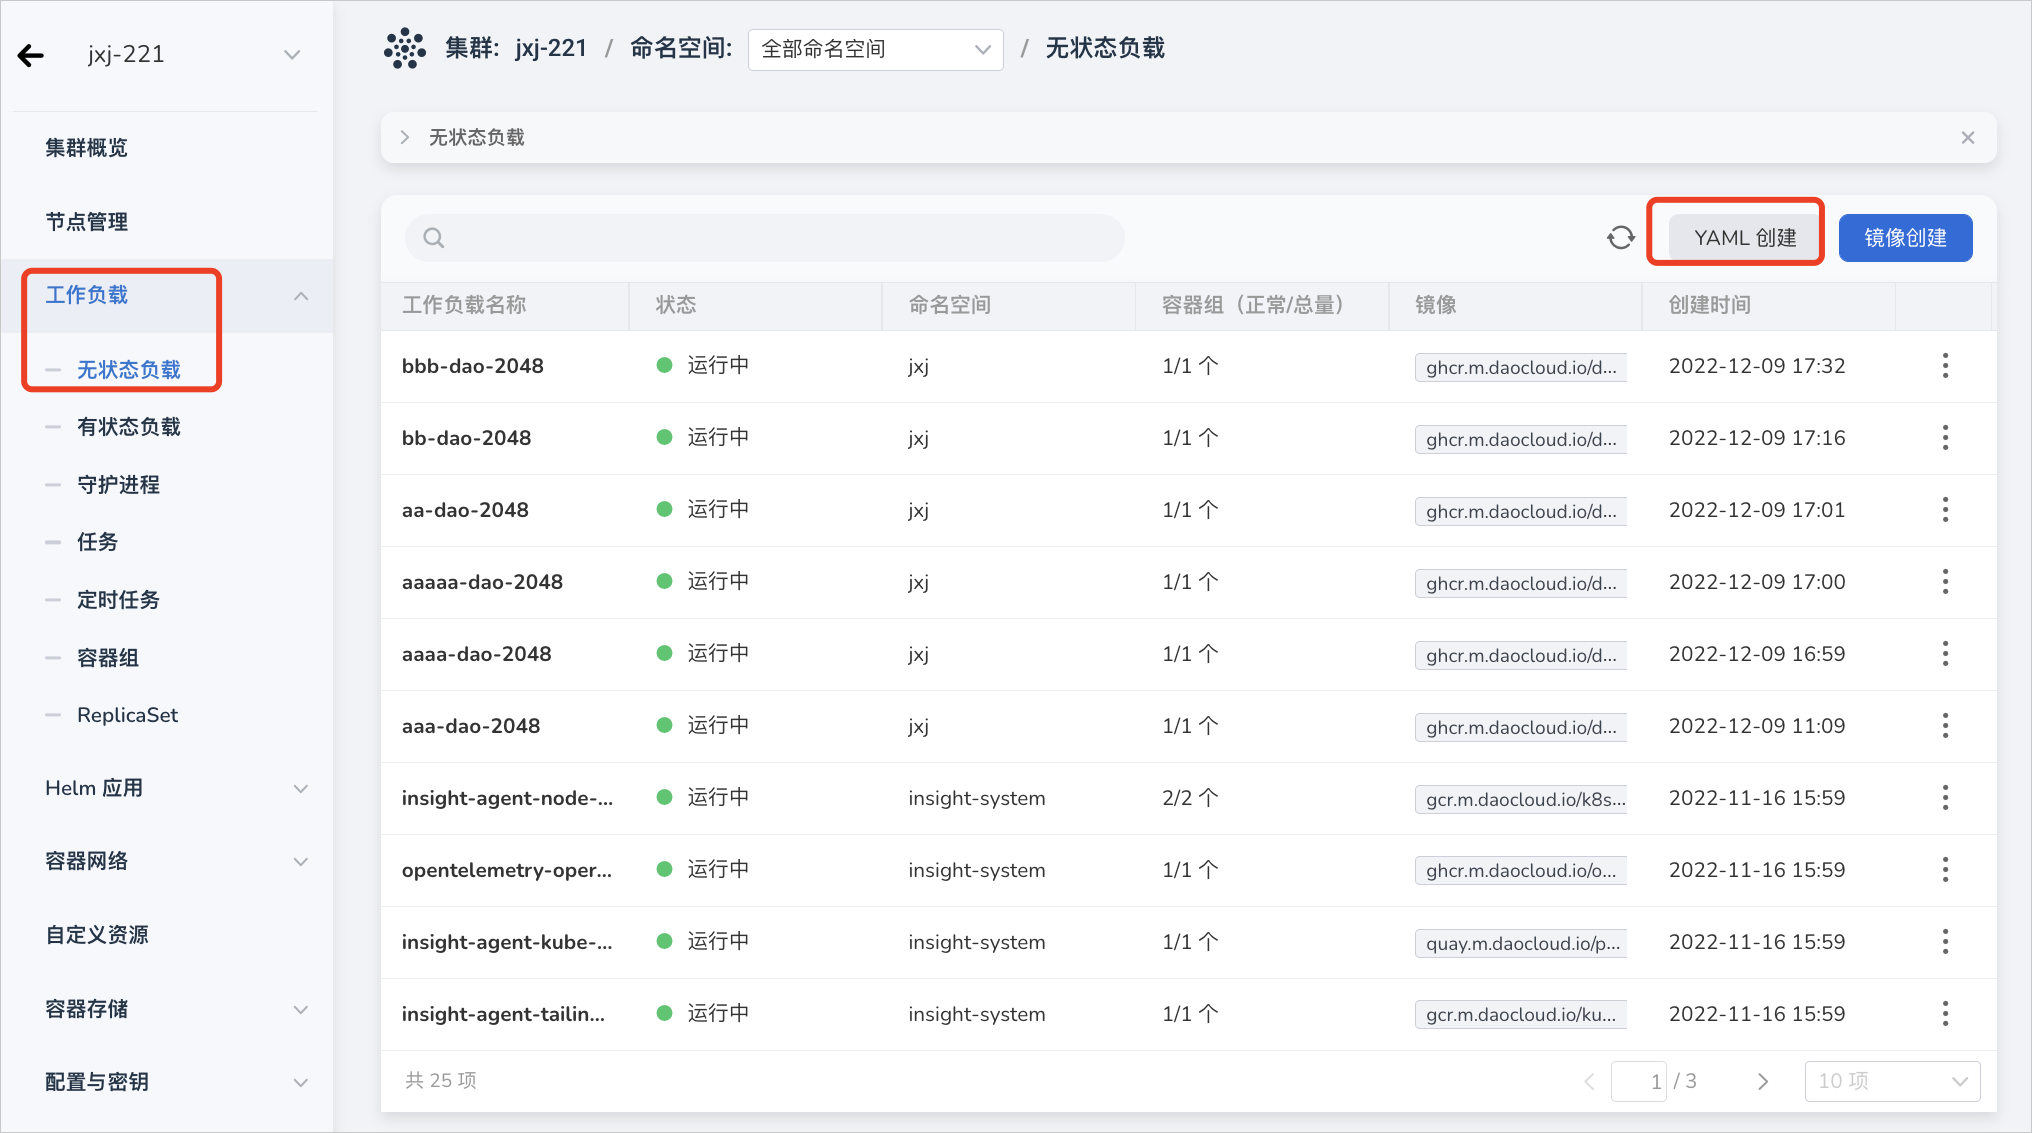Image resolution: width=2032 pixels, height=1133 pixels.
Task: Open actions menu for insight-agent-kube row
Action: tap(1945, 942)
